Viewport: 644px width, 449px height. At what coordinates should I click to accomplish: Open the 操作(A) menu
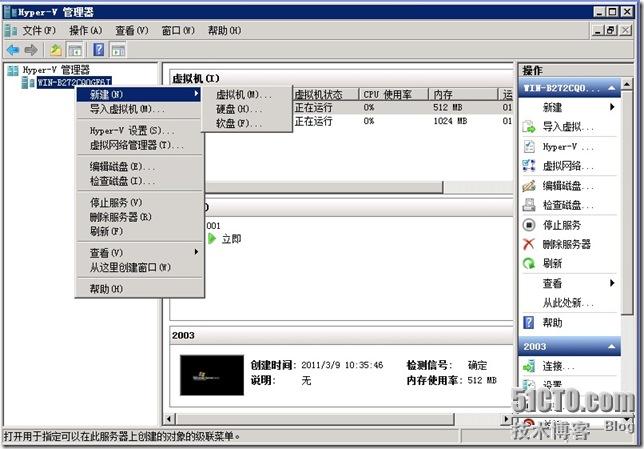tap(85, 30)
